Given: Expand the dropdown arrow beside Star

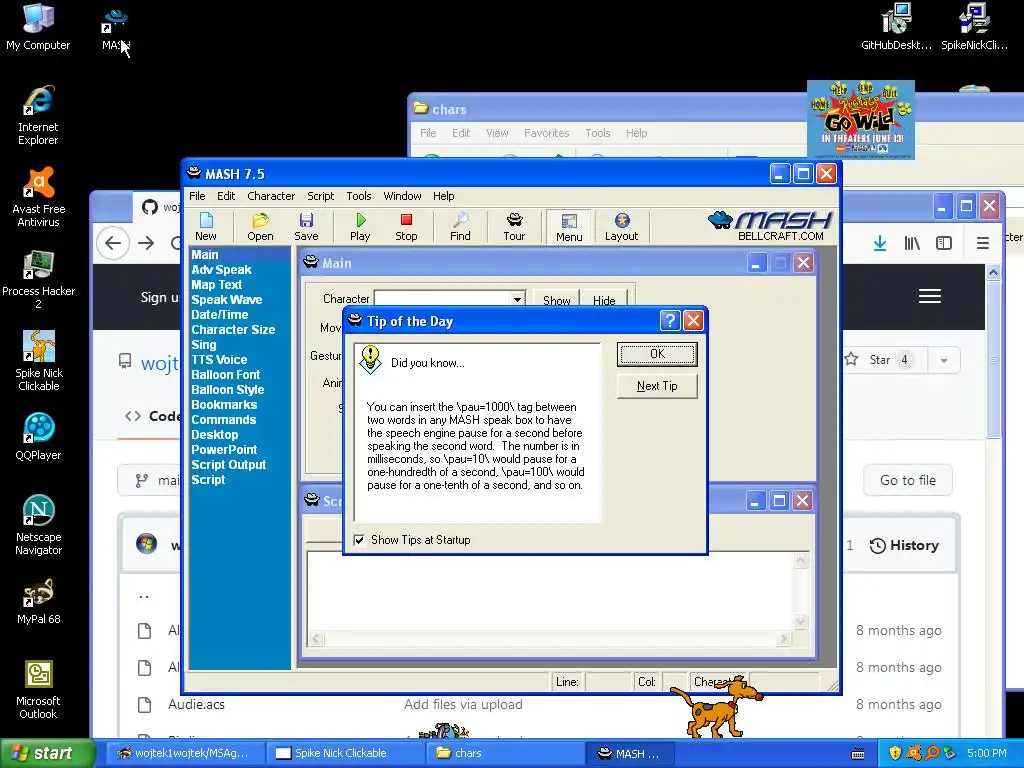Looking at the screenshot, I should point(944,360).
